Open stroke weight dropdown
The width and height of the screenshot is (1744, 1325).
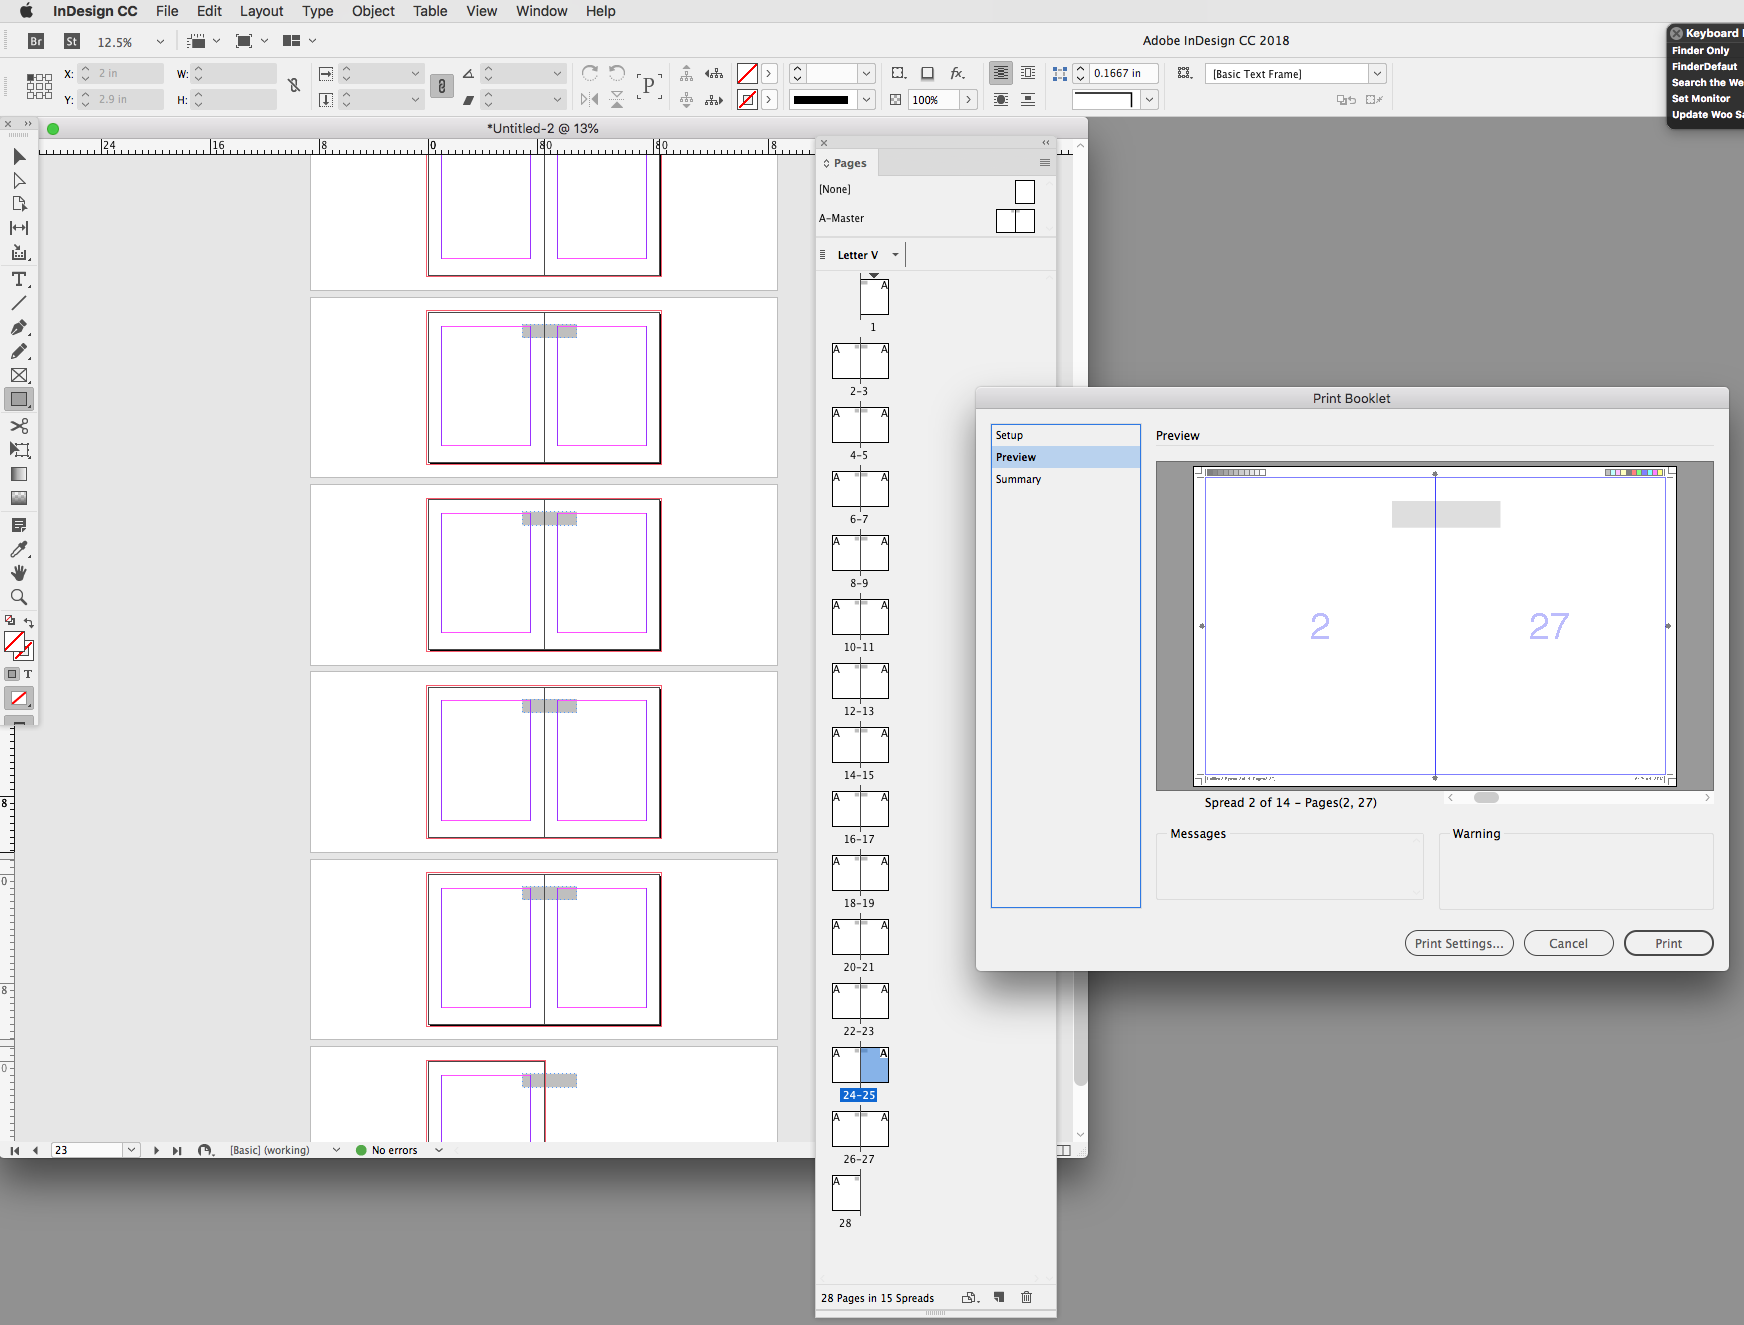867,73
